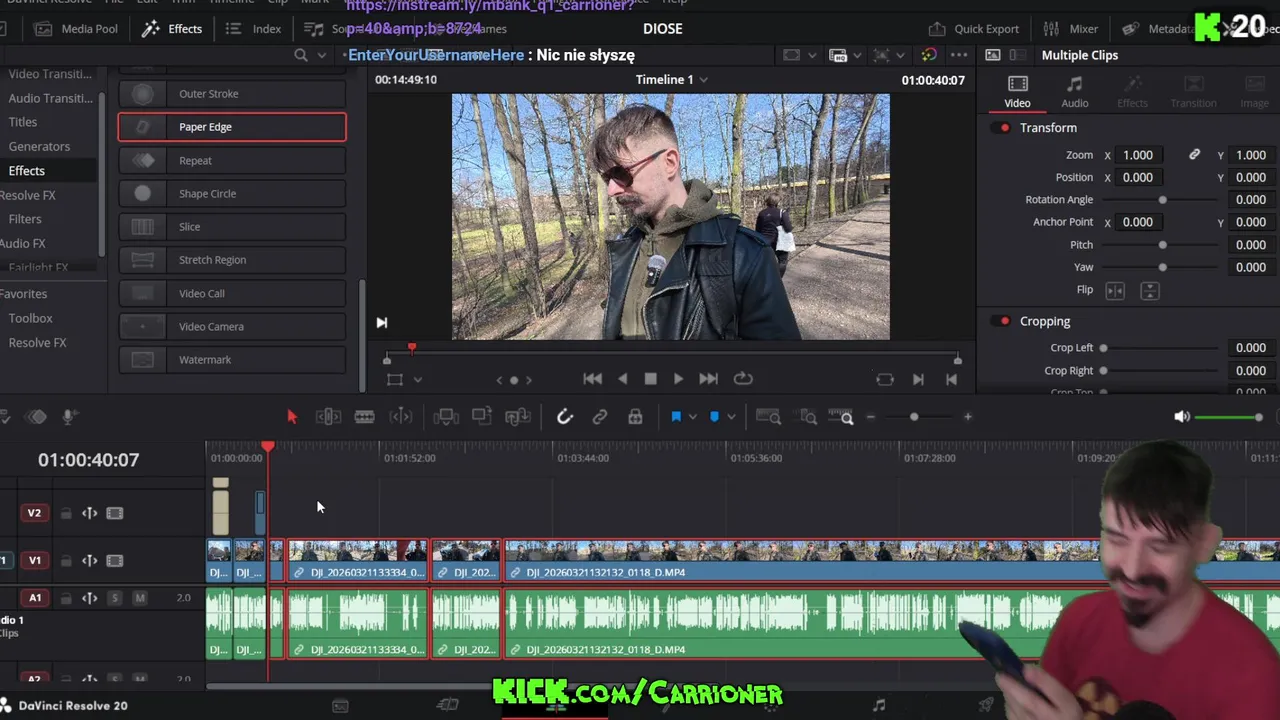The height and width of the screenshot is (720, 1280).
Task: Open the search options chevron
Action: click(x=322, y=55)
